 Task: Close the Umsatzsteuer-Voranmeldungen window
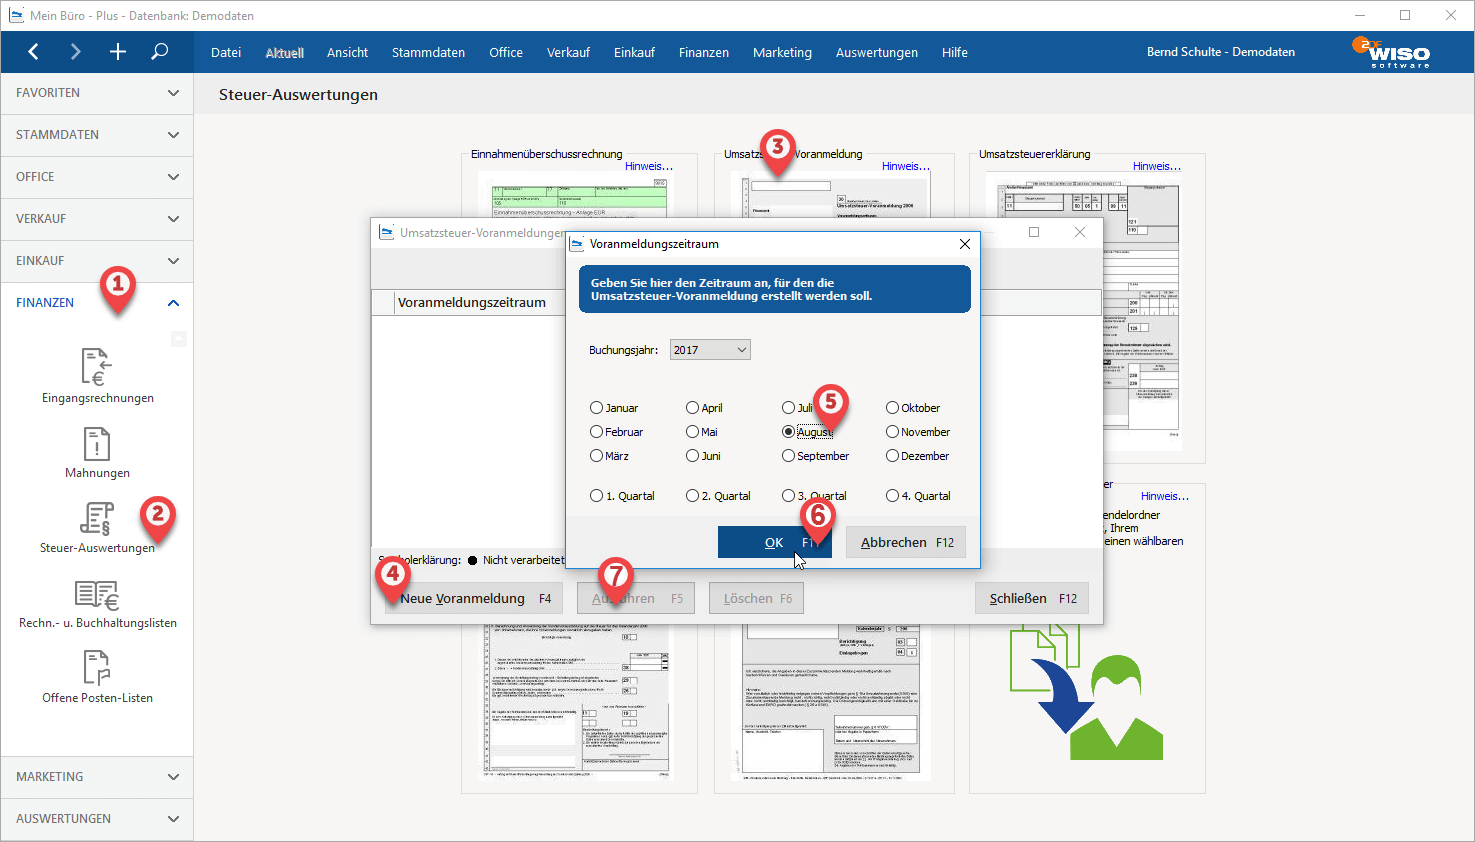[x=1079, y=232]
